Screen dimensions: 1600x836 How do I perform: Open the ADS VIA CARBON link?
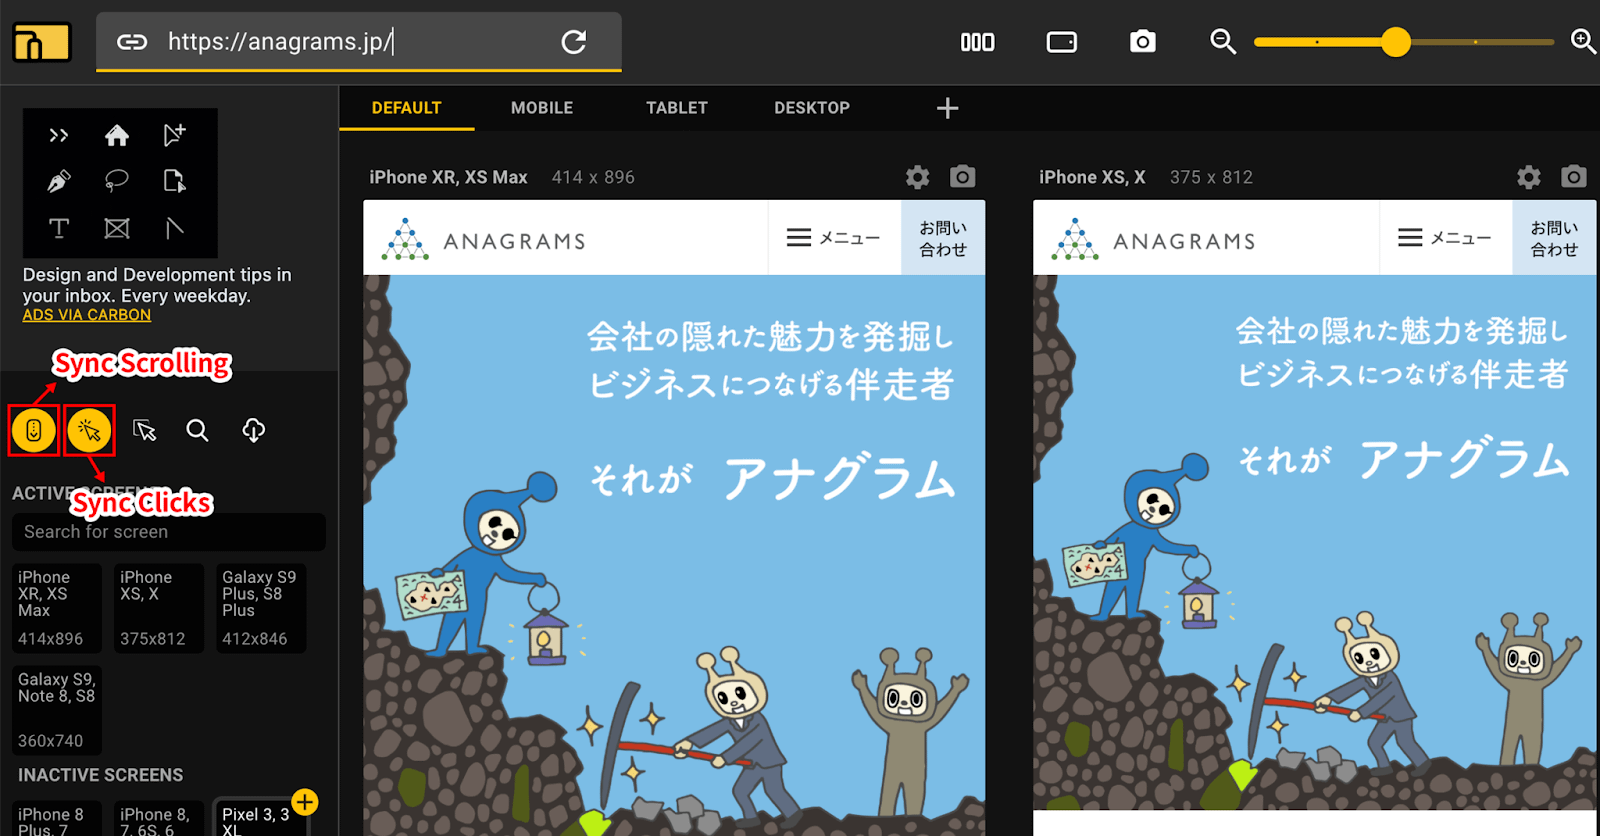87,315
